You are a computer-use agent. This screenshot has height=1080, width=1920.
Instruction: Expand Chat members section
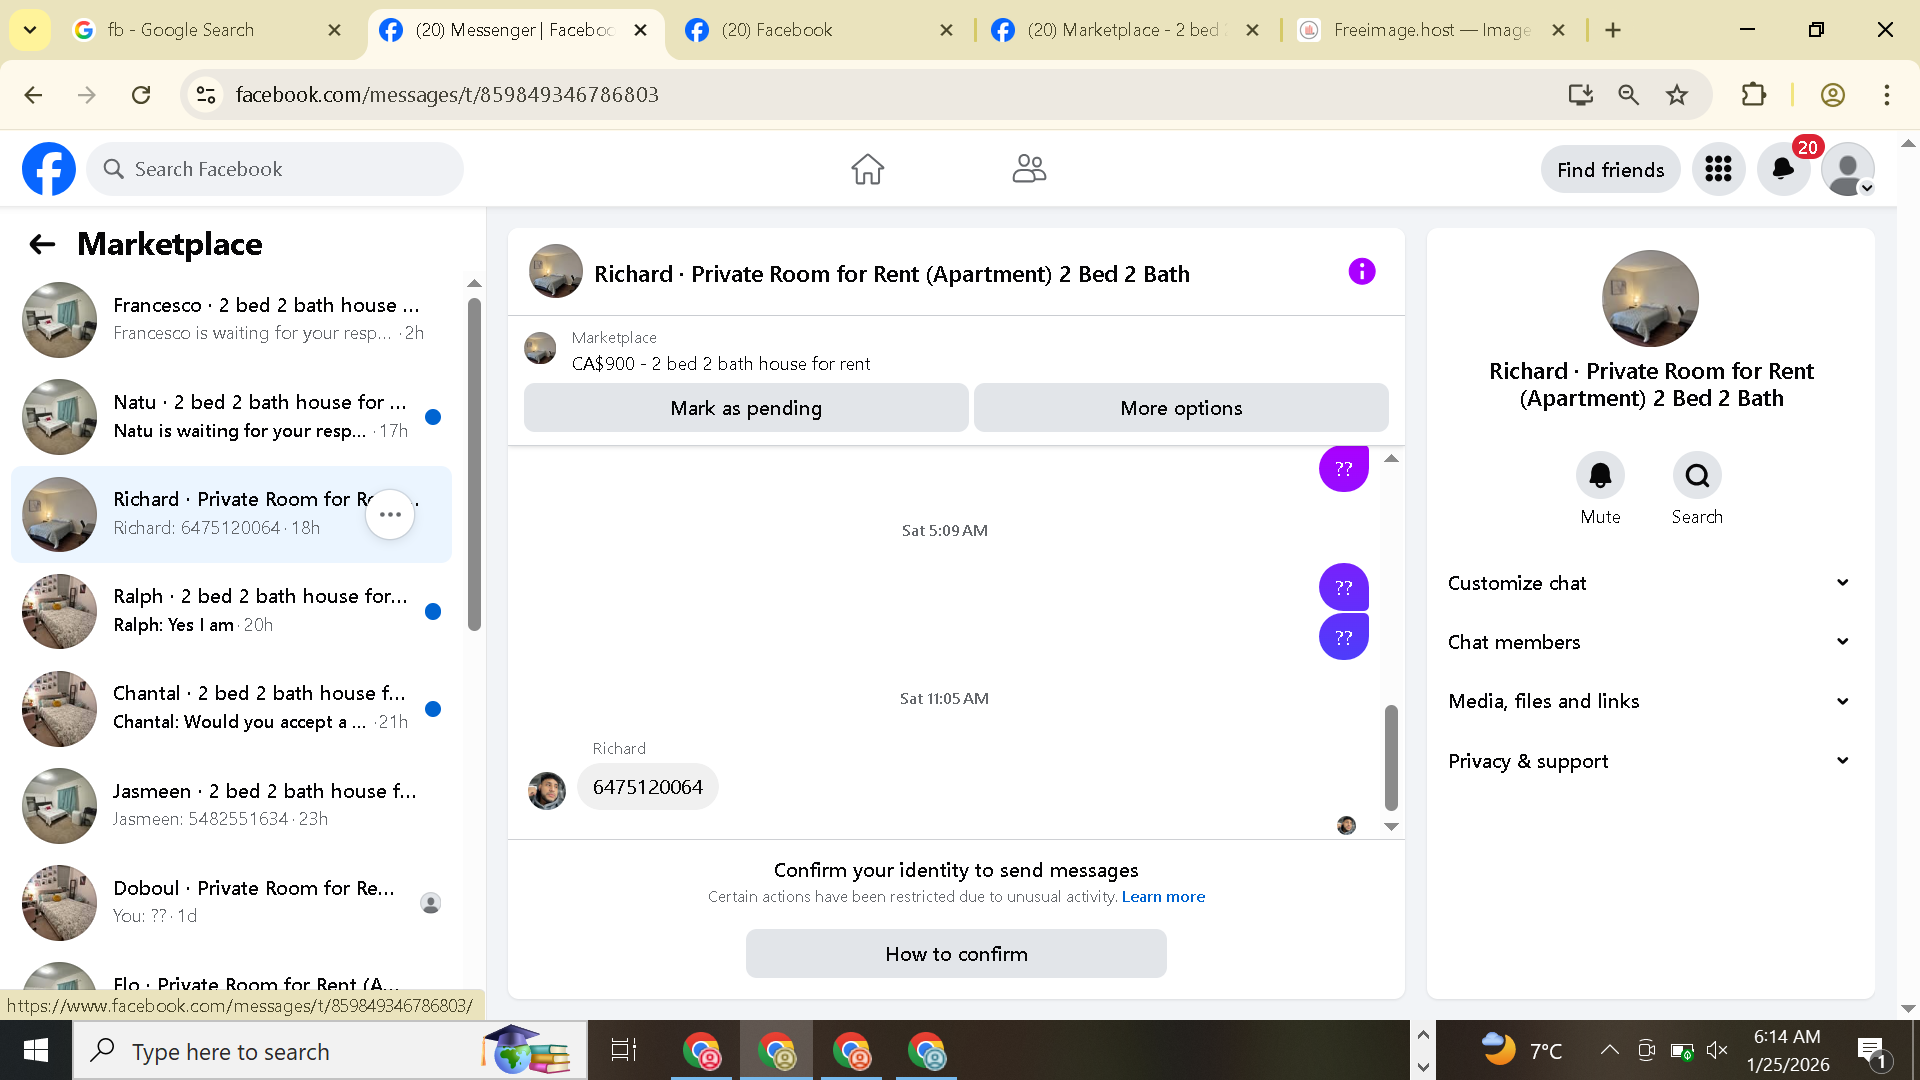coord(1650,642)
